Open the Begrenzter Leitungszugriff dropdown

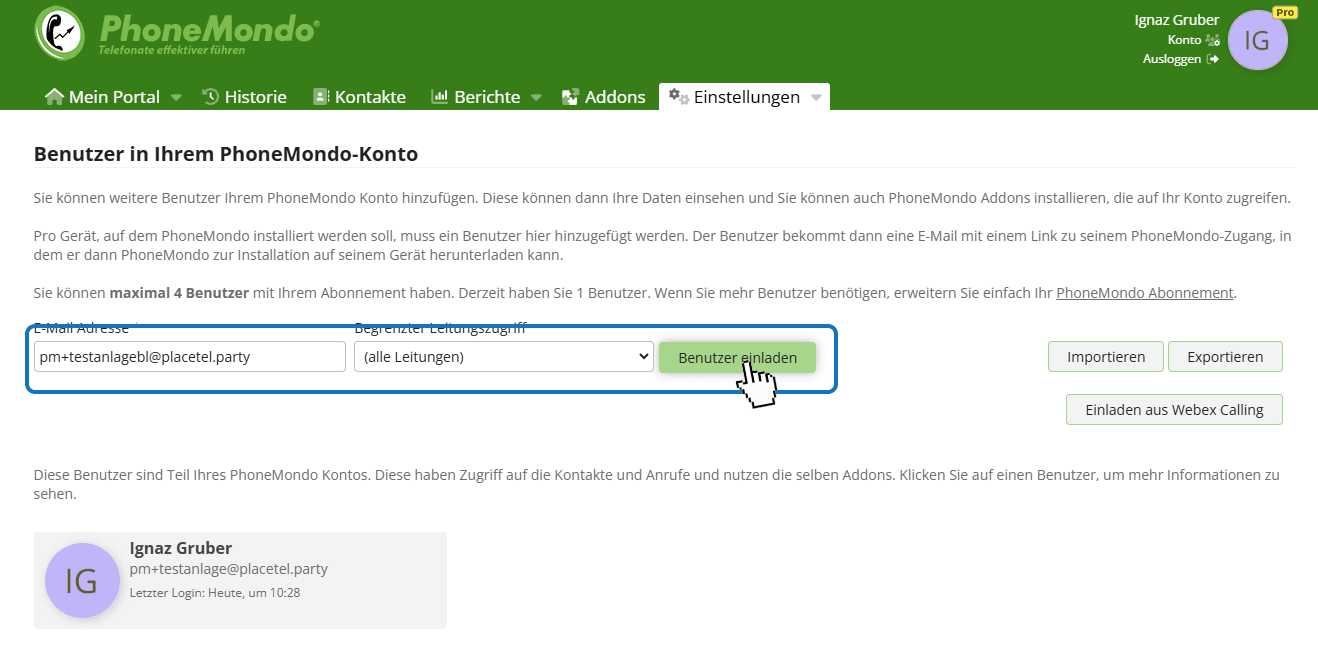pos(503,357)
